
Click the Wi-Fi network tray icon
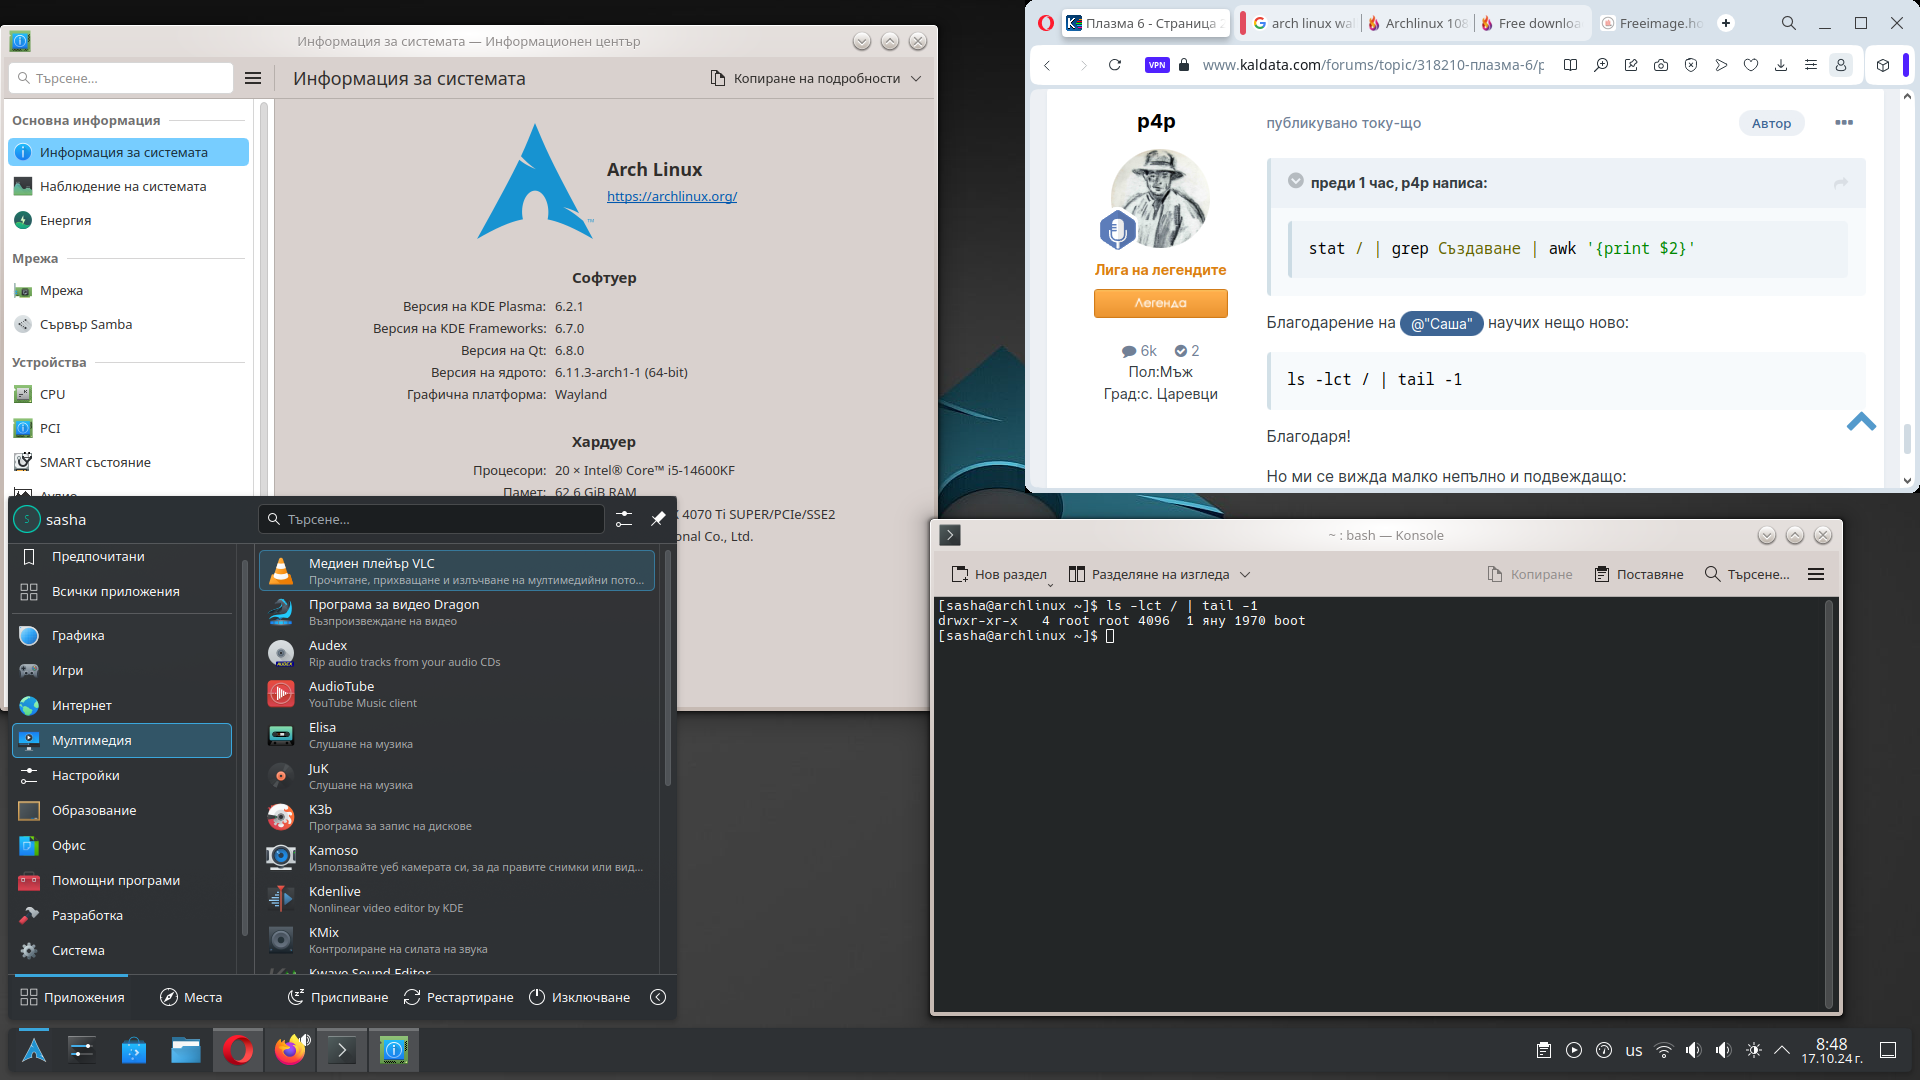coord(1664,1050)
